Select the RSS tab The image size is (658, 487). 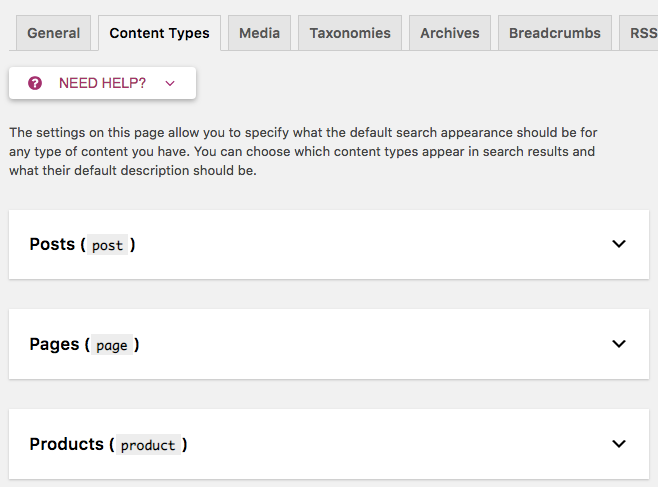coord(640,33)
